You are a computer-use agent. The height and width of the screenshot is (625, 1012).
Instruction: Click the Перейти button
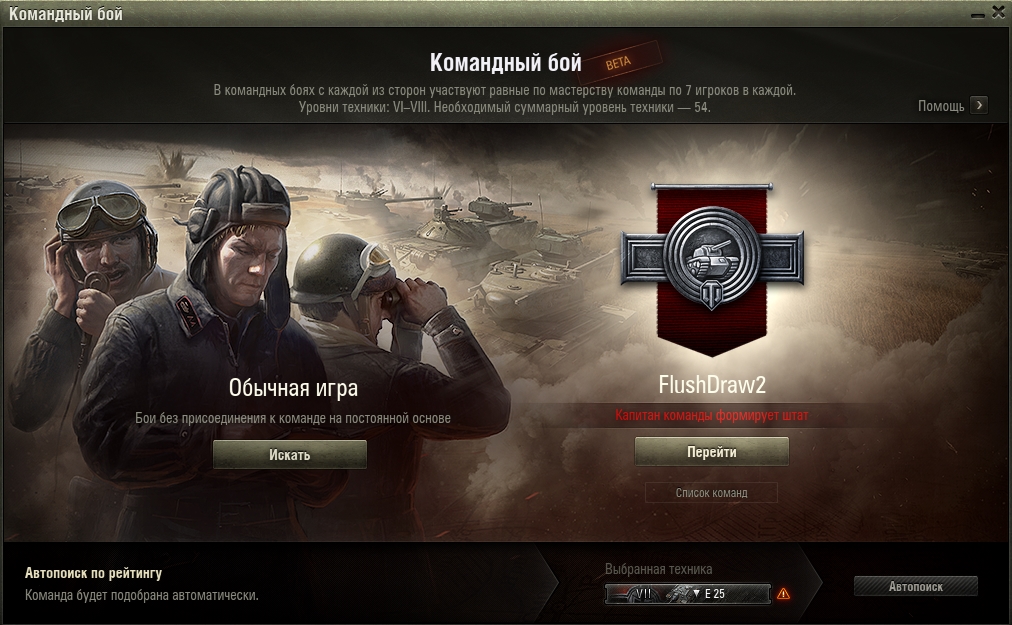[x=712, y=452]
